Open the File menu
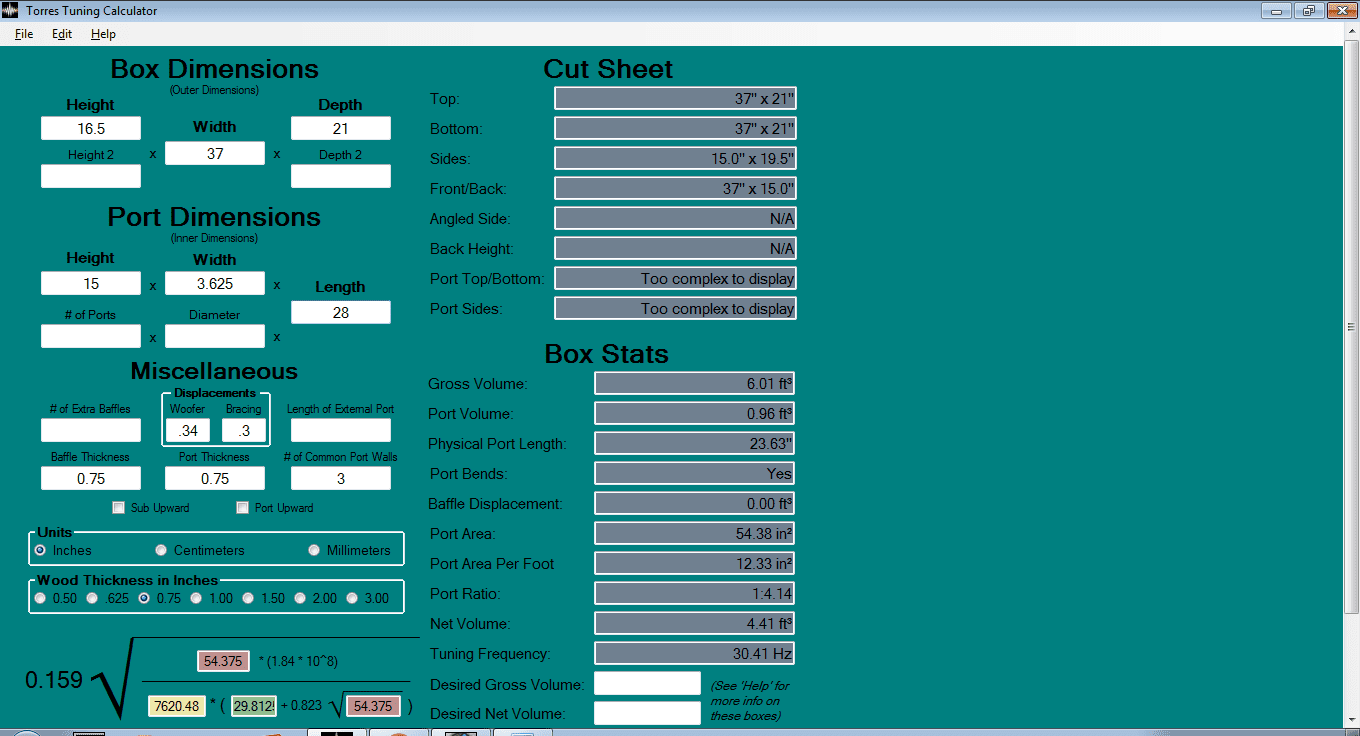 point(24,34)
